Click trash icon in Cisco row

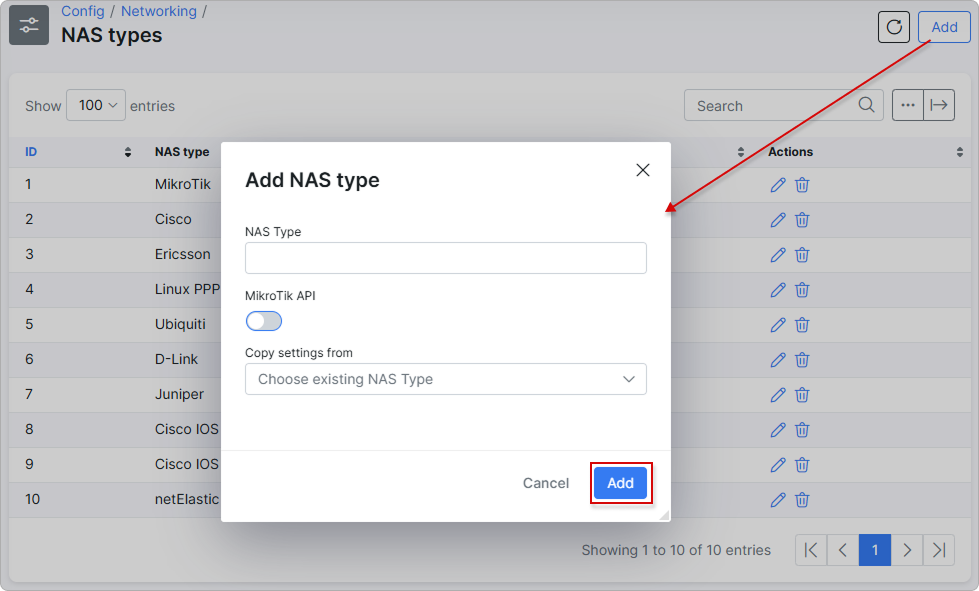[x=802, y=220]
